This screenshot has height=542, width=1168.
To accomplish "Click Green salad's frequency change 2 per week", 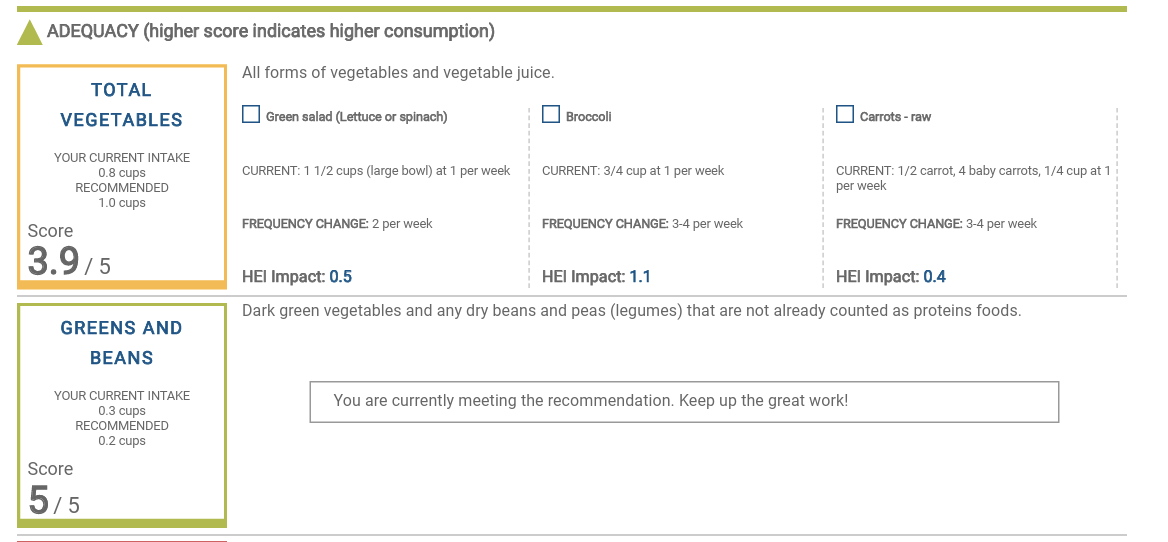I will (402, 224).
